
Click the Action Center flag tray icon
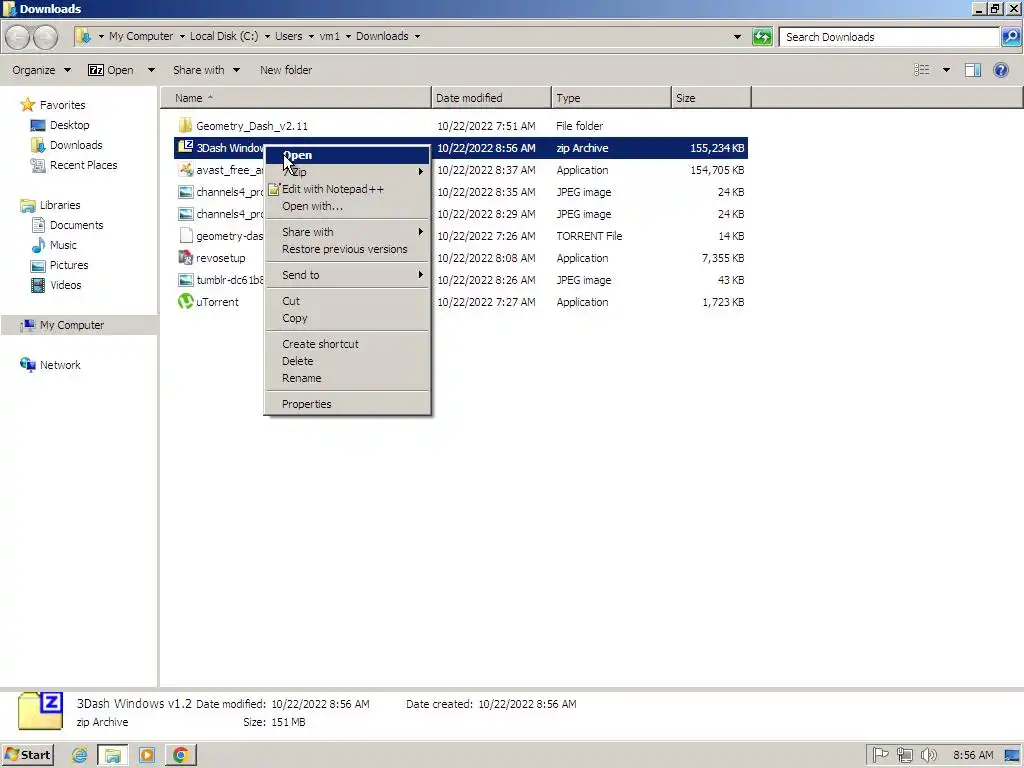(x=880, y=755)
